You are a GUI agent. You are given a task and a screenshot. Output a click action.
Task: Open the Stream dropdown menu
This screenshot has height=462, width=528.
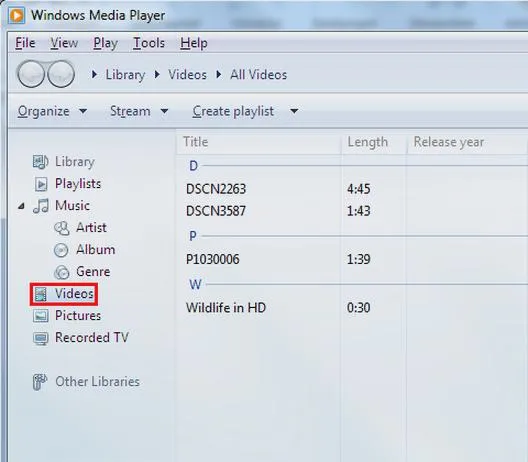click(164, 111)
